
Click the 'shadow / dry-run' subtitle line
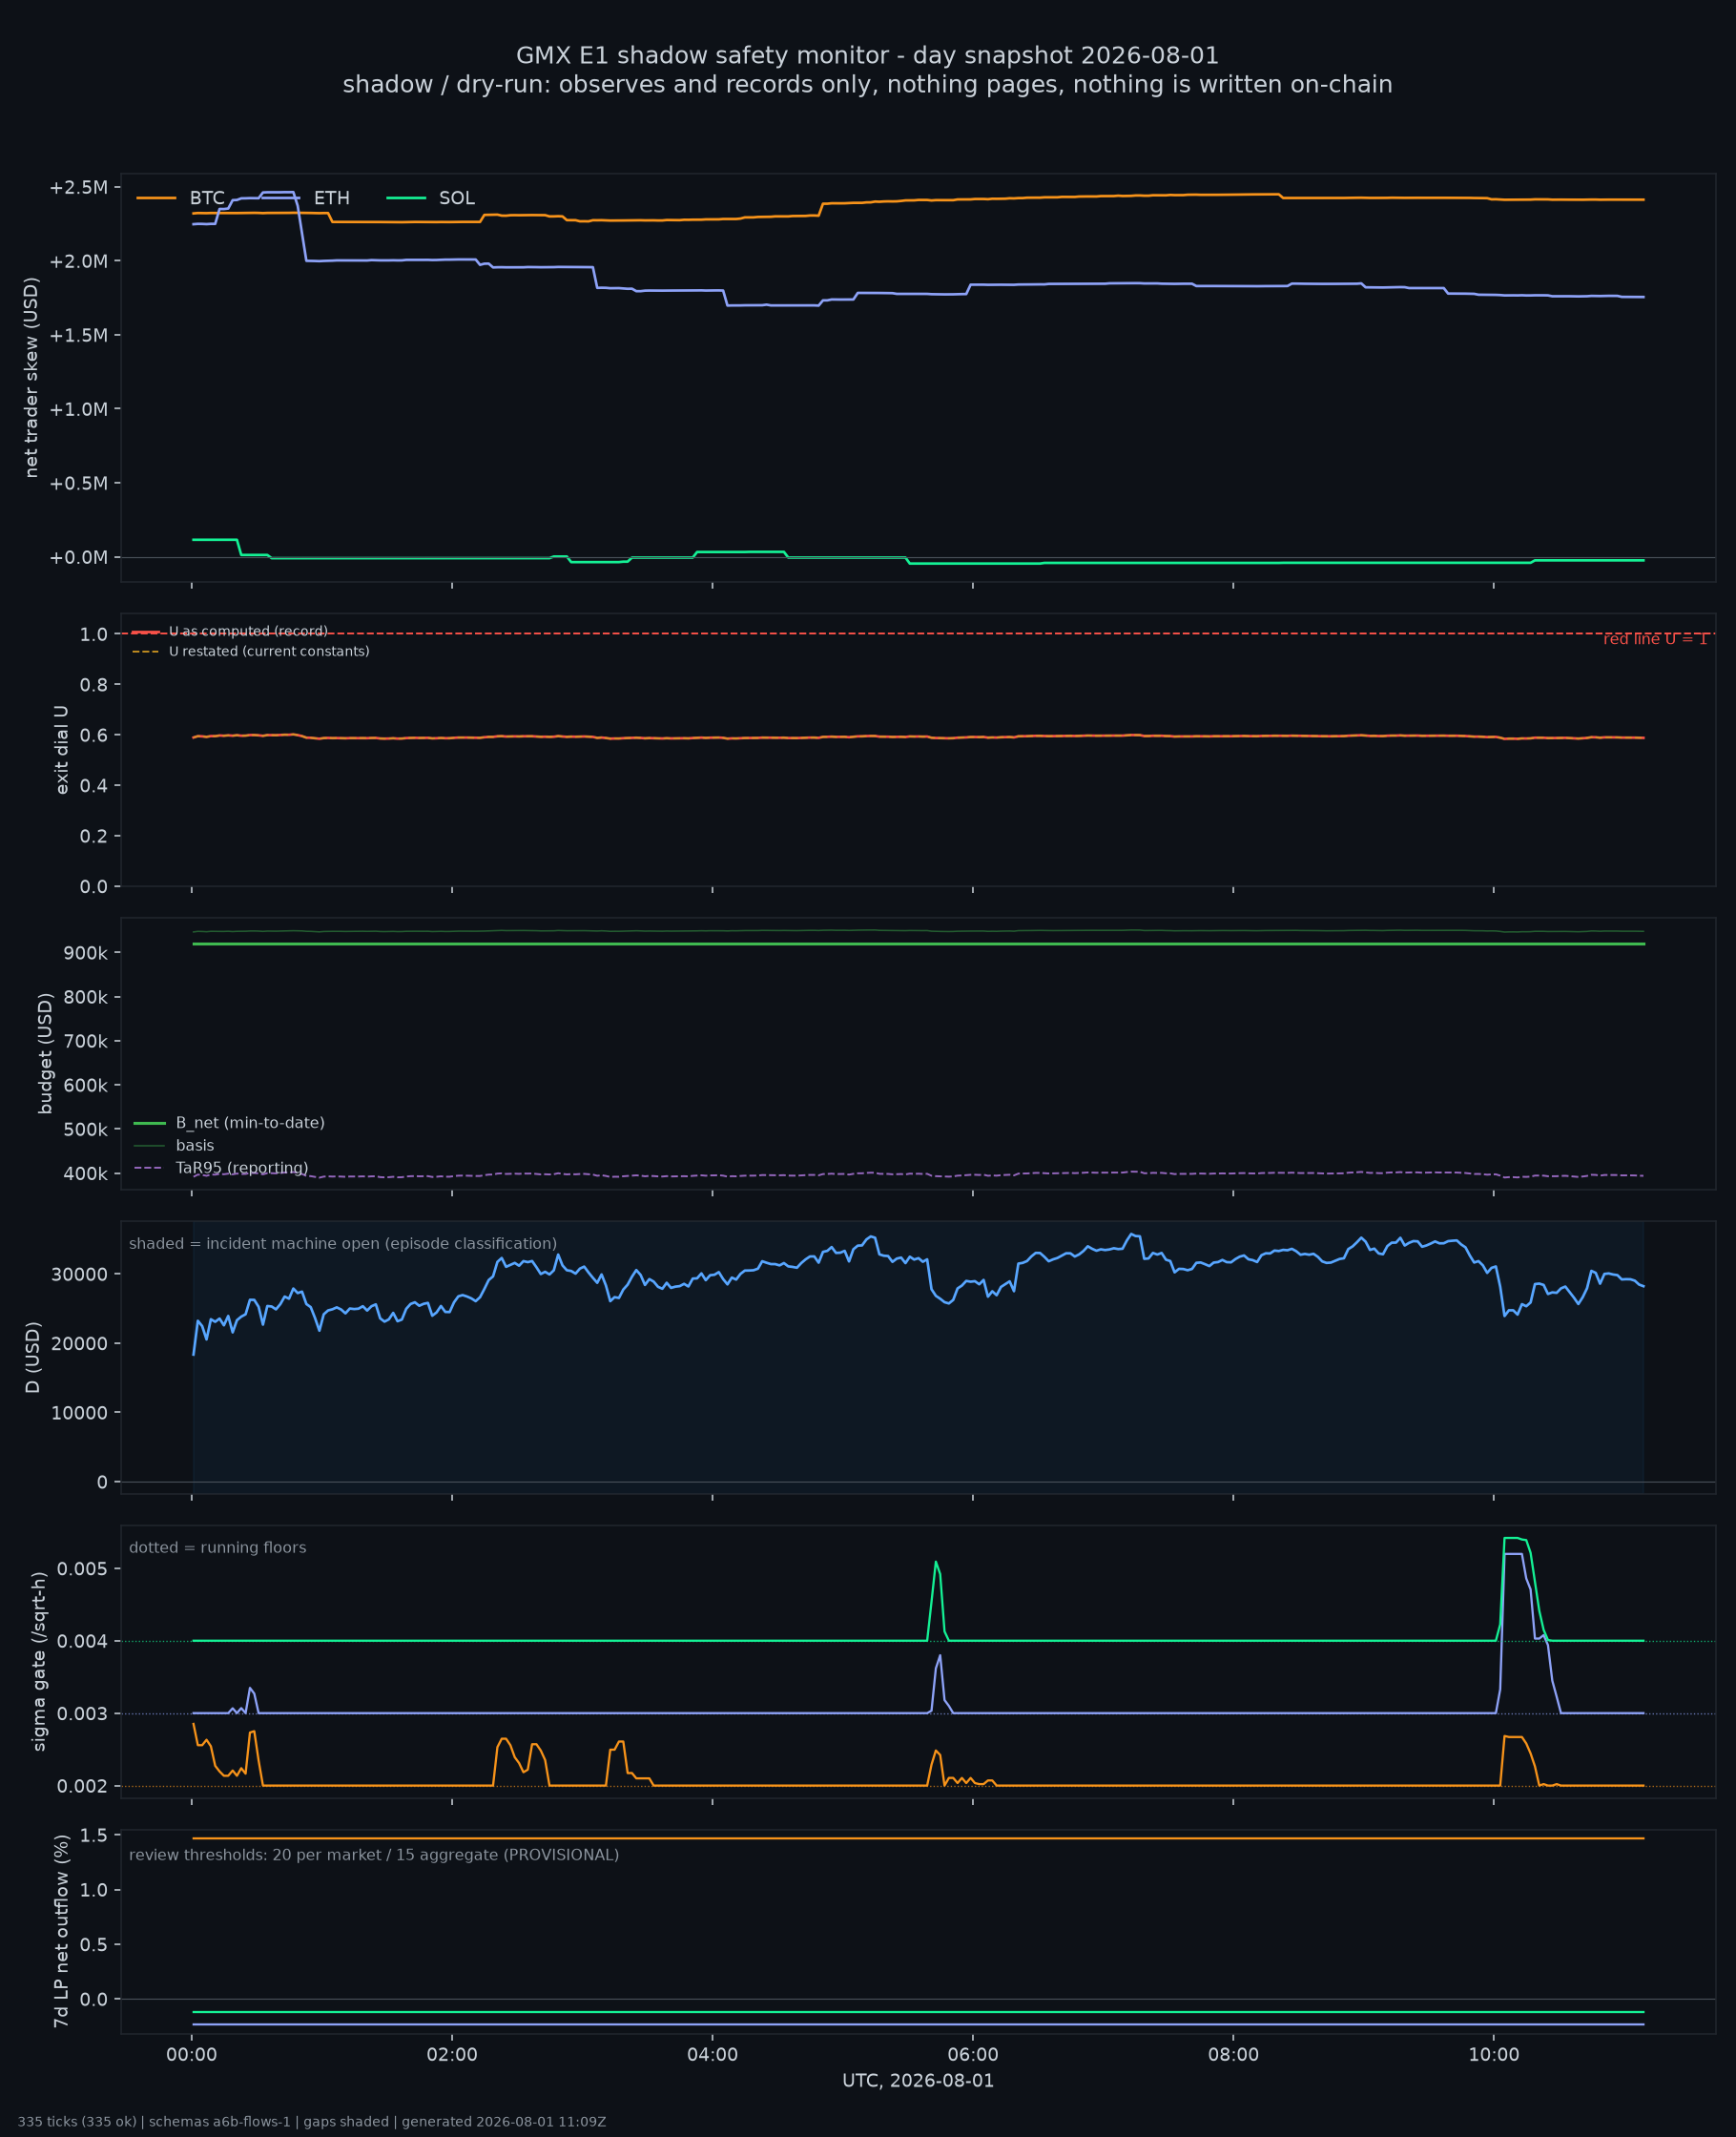tap(868, 85)
